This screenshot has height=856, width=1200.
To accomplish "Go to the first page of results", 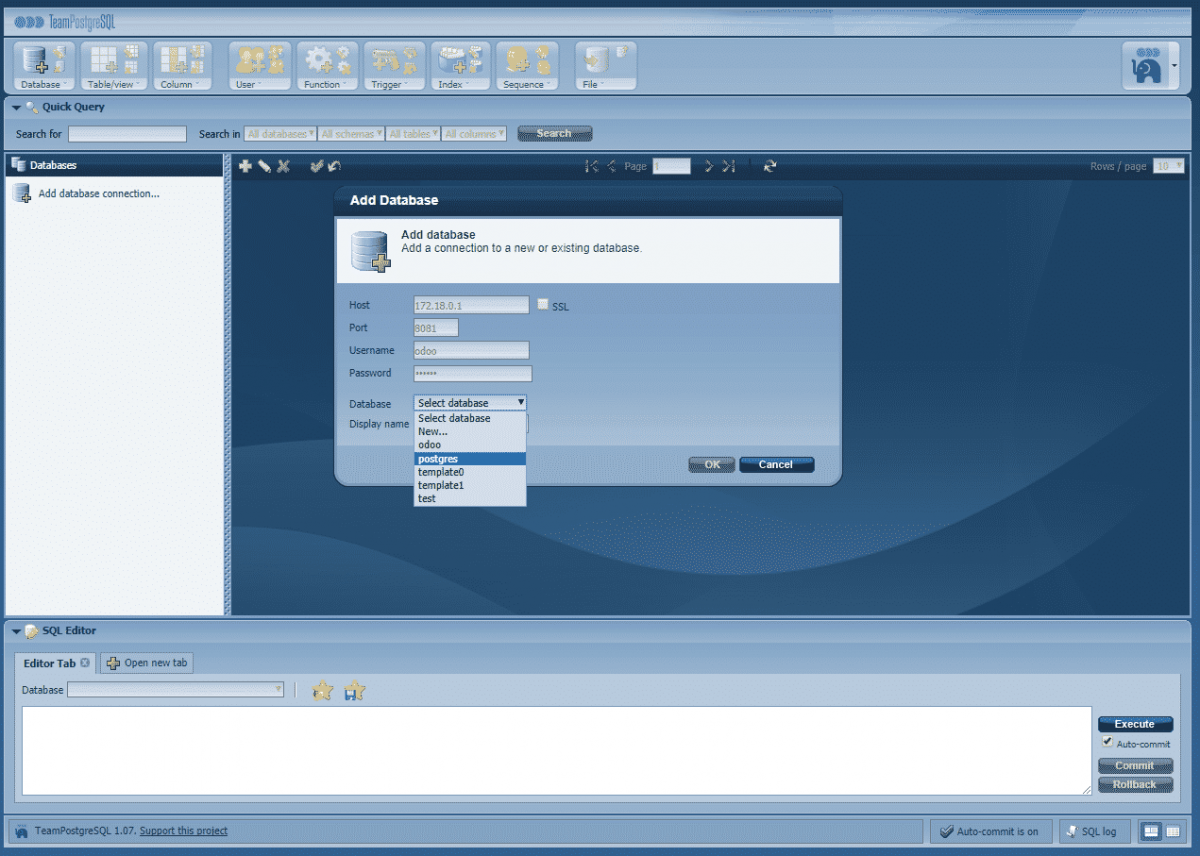I will 592,166.
